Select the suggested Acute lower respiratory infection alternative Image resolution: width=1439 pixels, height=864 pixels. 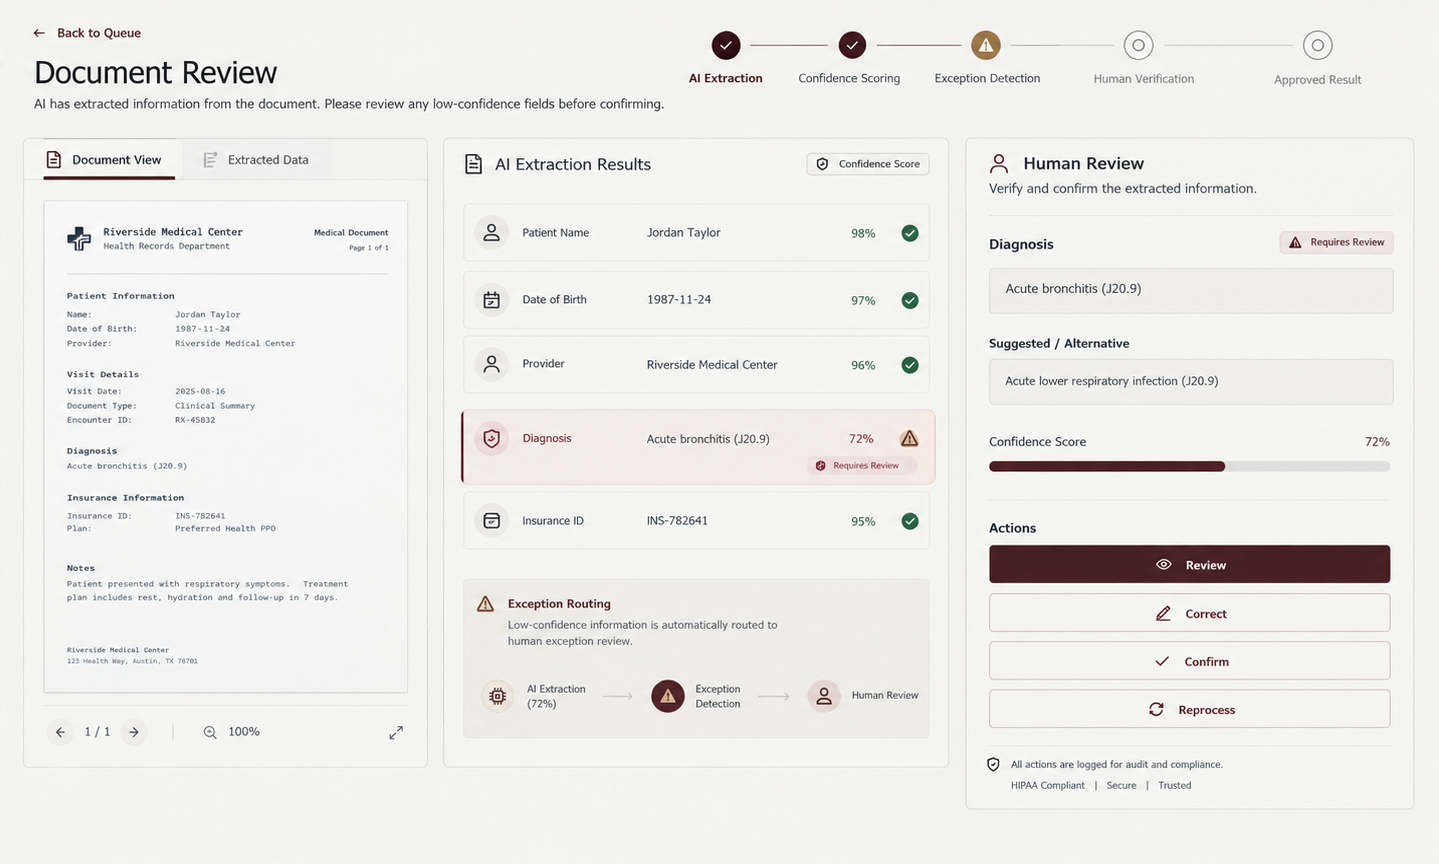click(x=1190, y=382)
